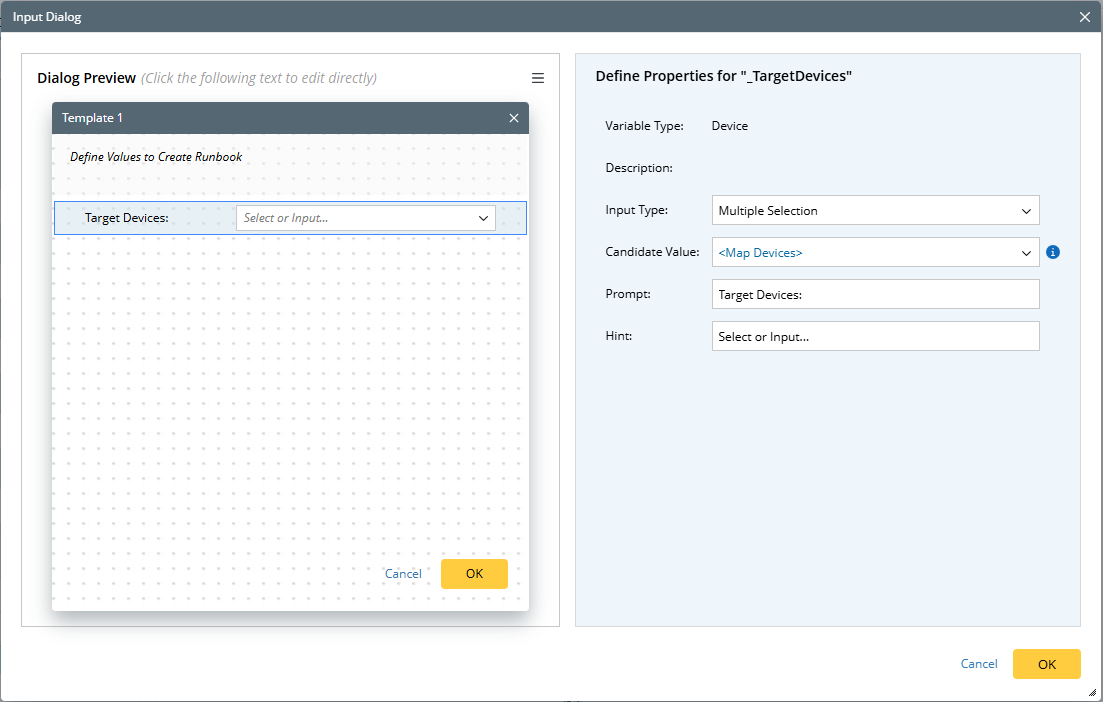This screenshot has height=702, width=1103.
Task: Click Cancel link in Template 1 preview
Action: point(403,574)
